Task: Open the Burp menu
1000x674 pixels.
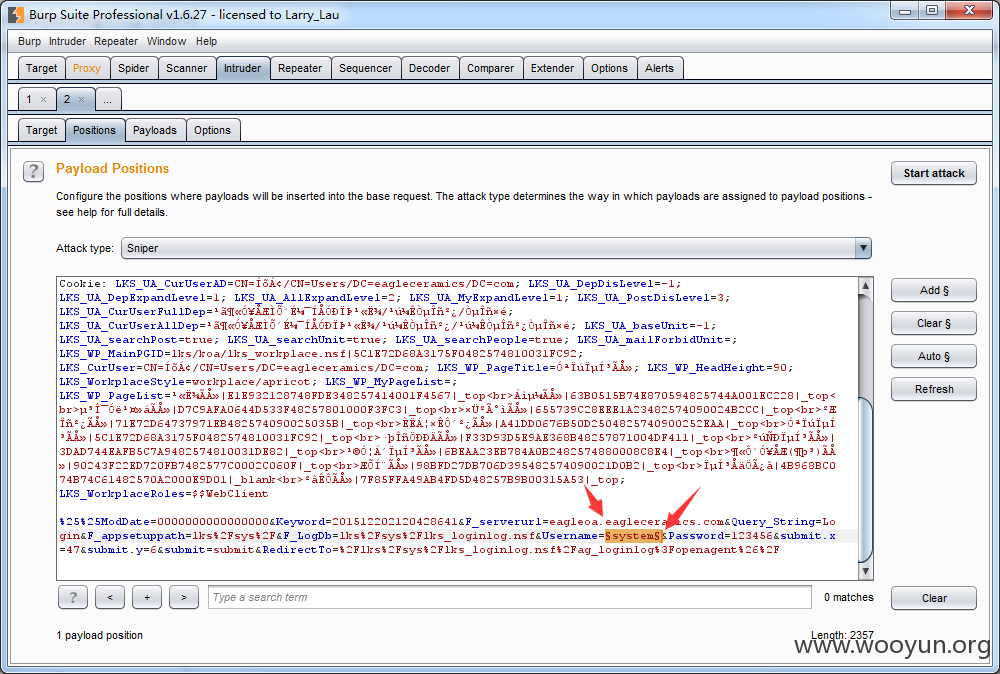Action: (x=29, y=41)
